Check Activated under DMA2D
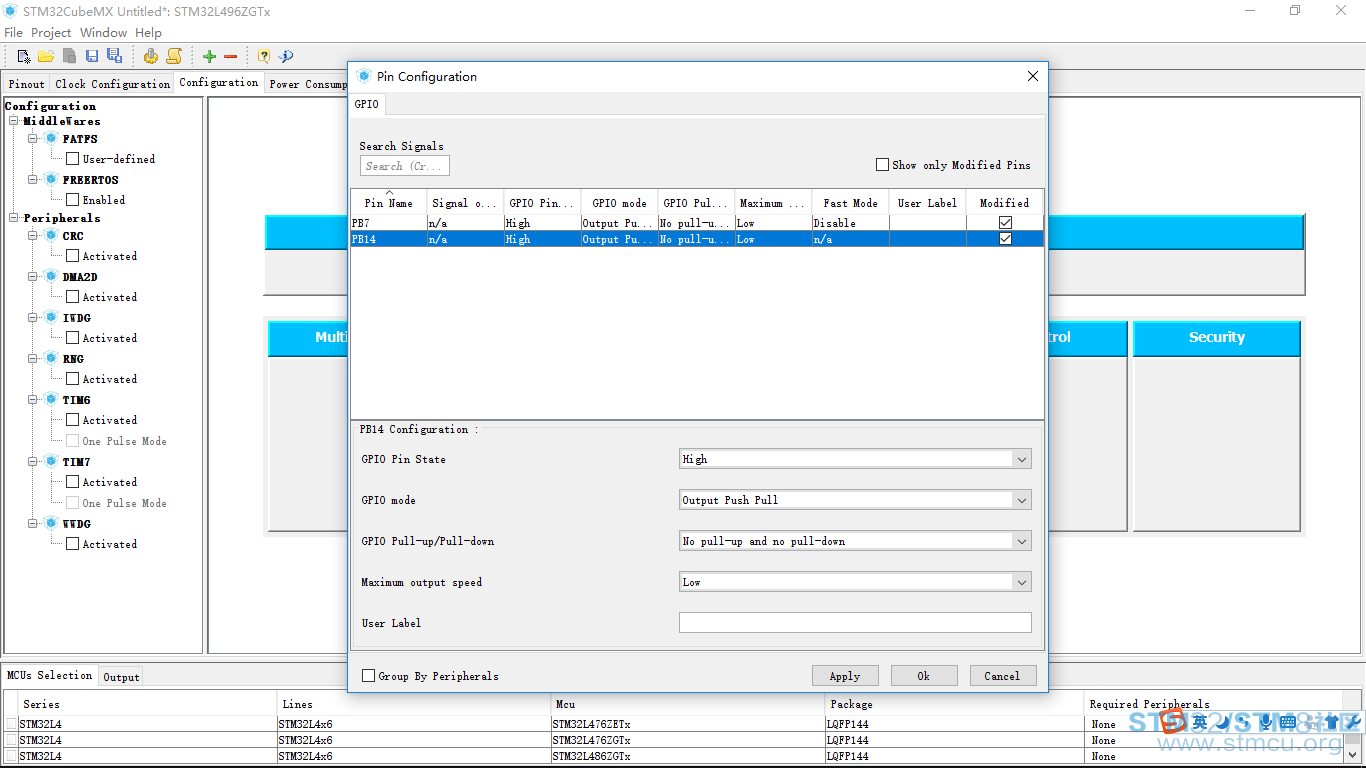Screen dimensions: 1366x768 72,297
